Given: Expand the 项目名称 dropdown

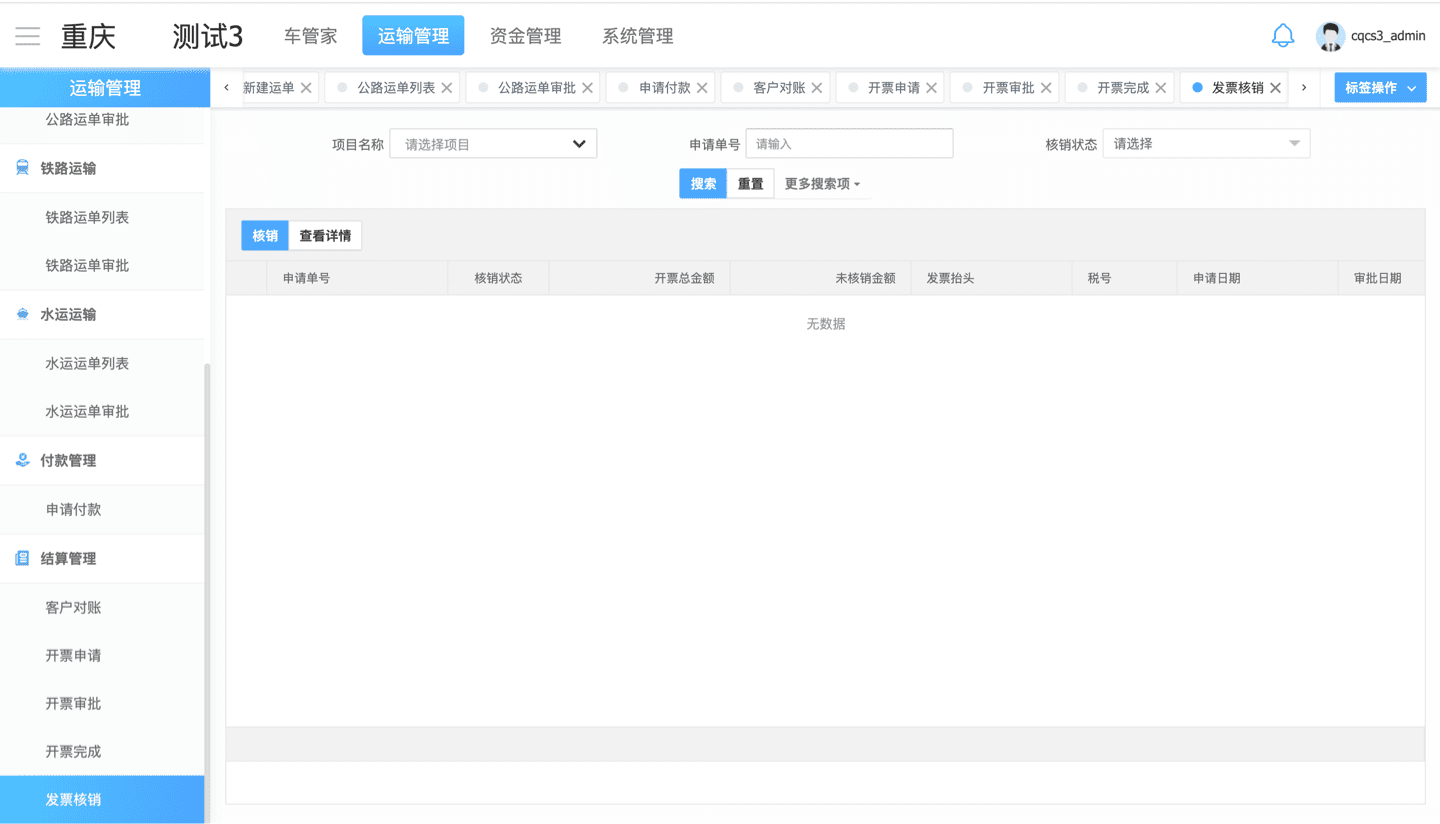Looking at the screenshot, I should pos(493,144).
